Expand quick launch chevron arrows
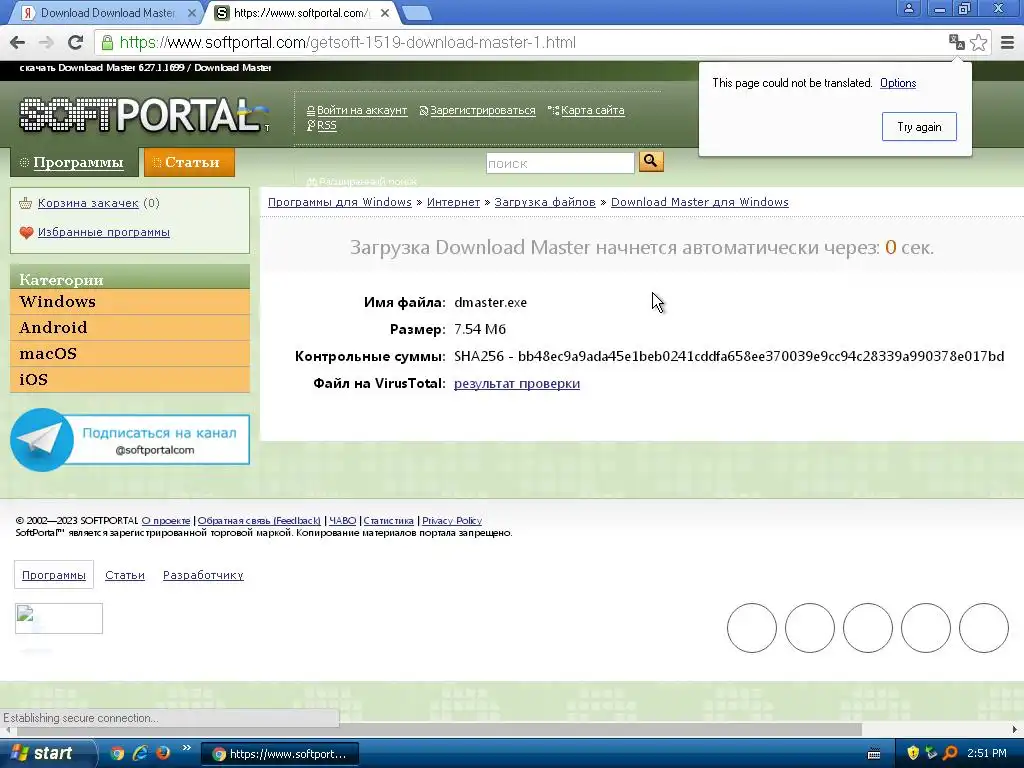 tap(186, 748)
